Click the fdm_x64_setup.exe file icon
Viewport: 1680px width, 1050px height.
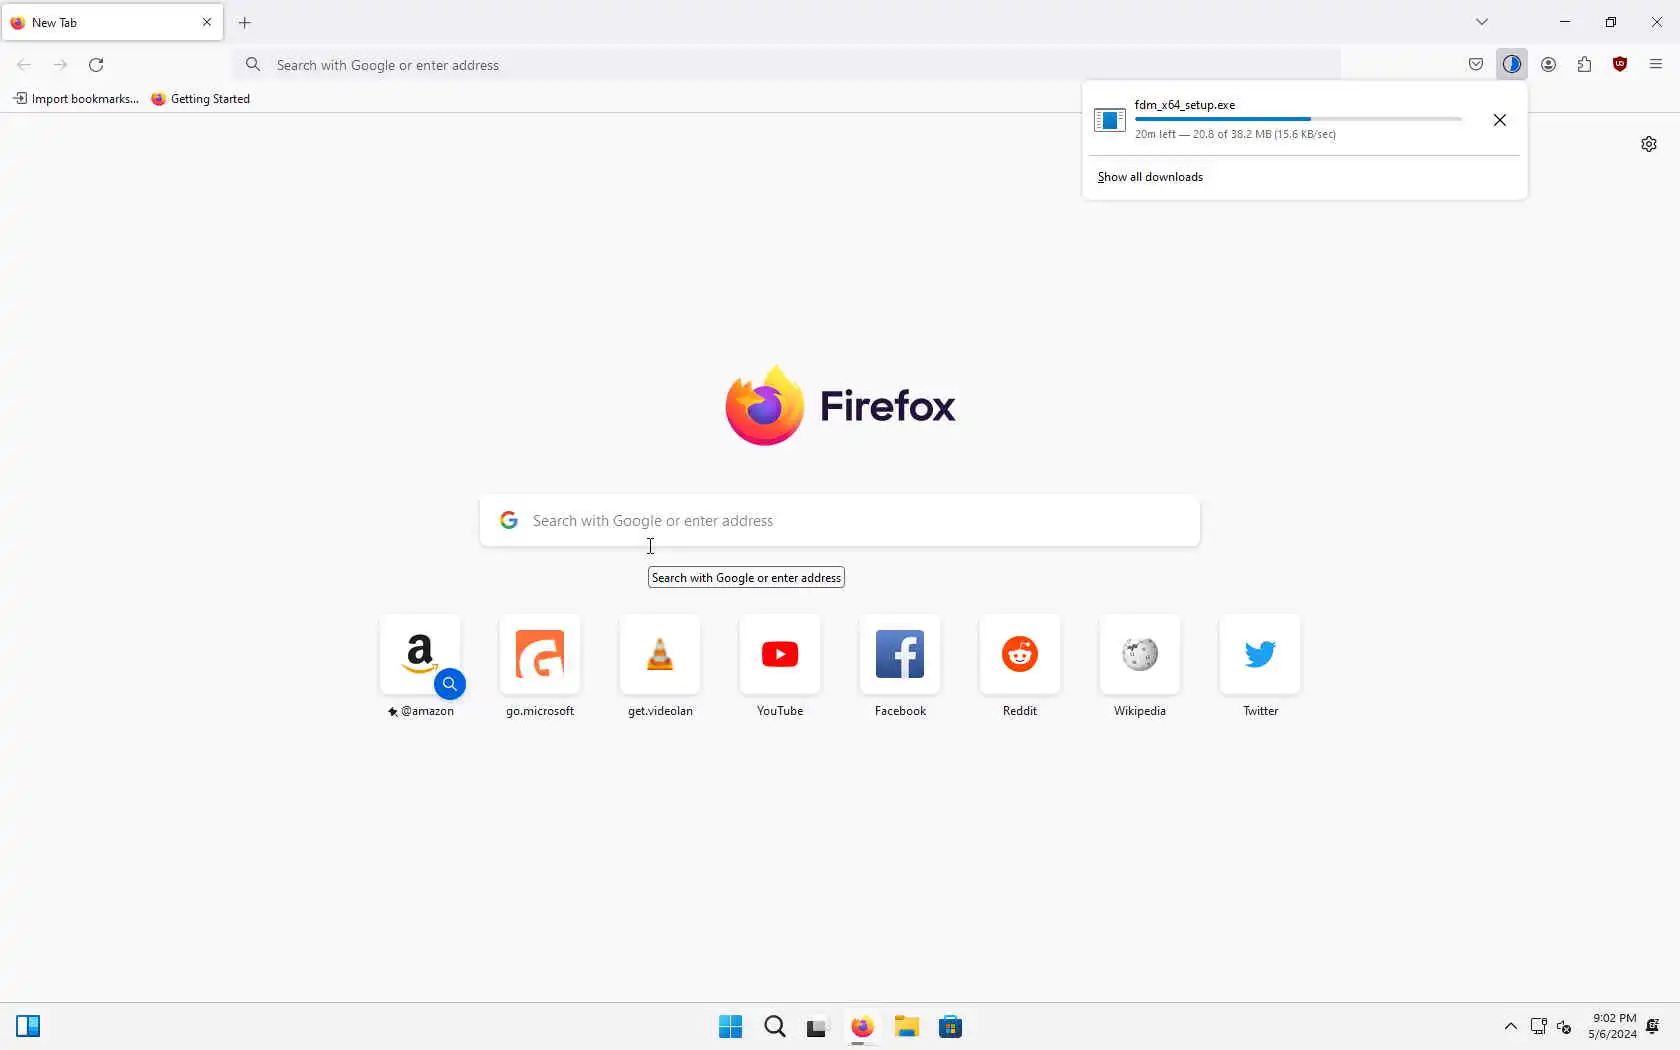click(1110, 120)
